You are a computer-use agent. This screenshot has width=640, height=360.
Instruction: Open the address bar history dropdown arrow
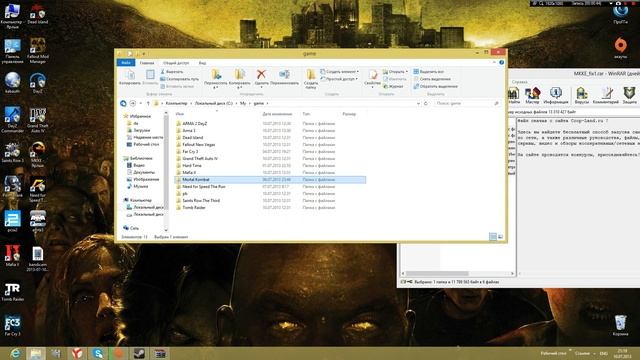[x=418, y=104]
